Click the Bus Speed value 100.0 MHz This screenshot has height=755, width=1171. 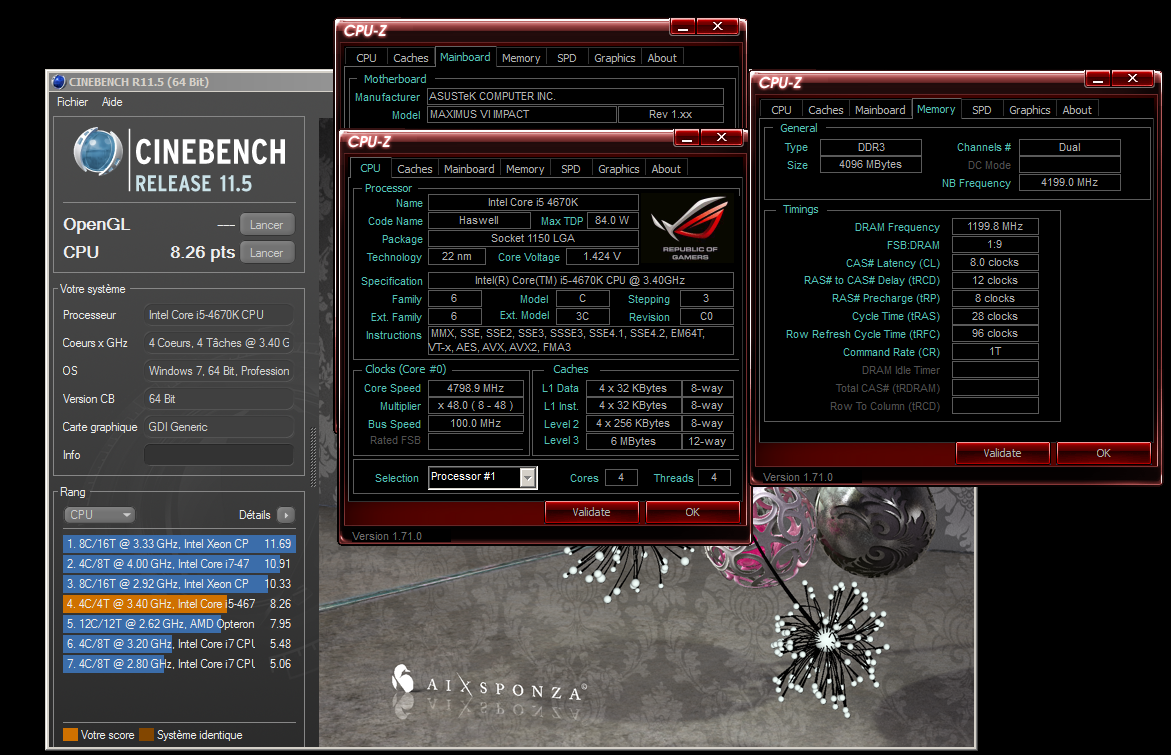tap(476, 423)
